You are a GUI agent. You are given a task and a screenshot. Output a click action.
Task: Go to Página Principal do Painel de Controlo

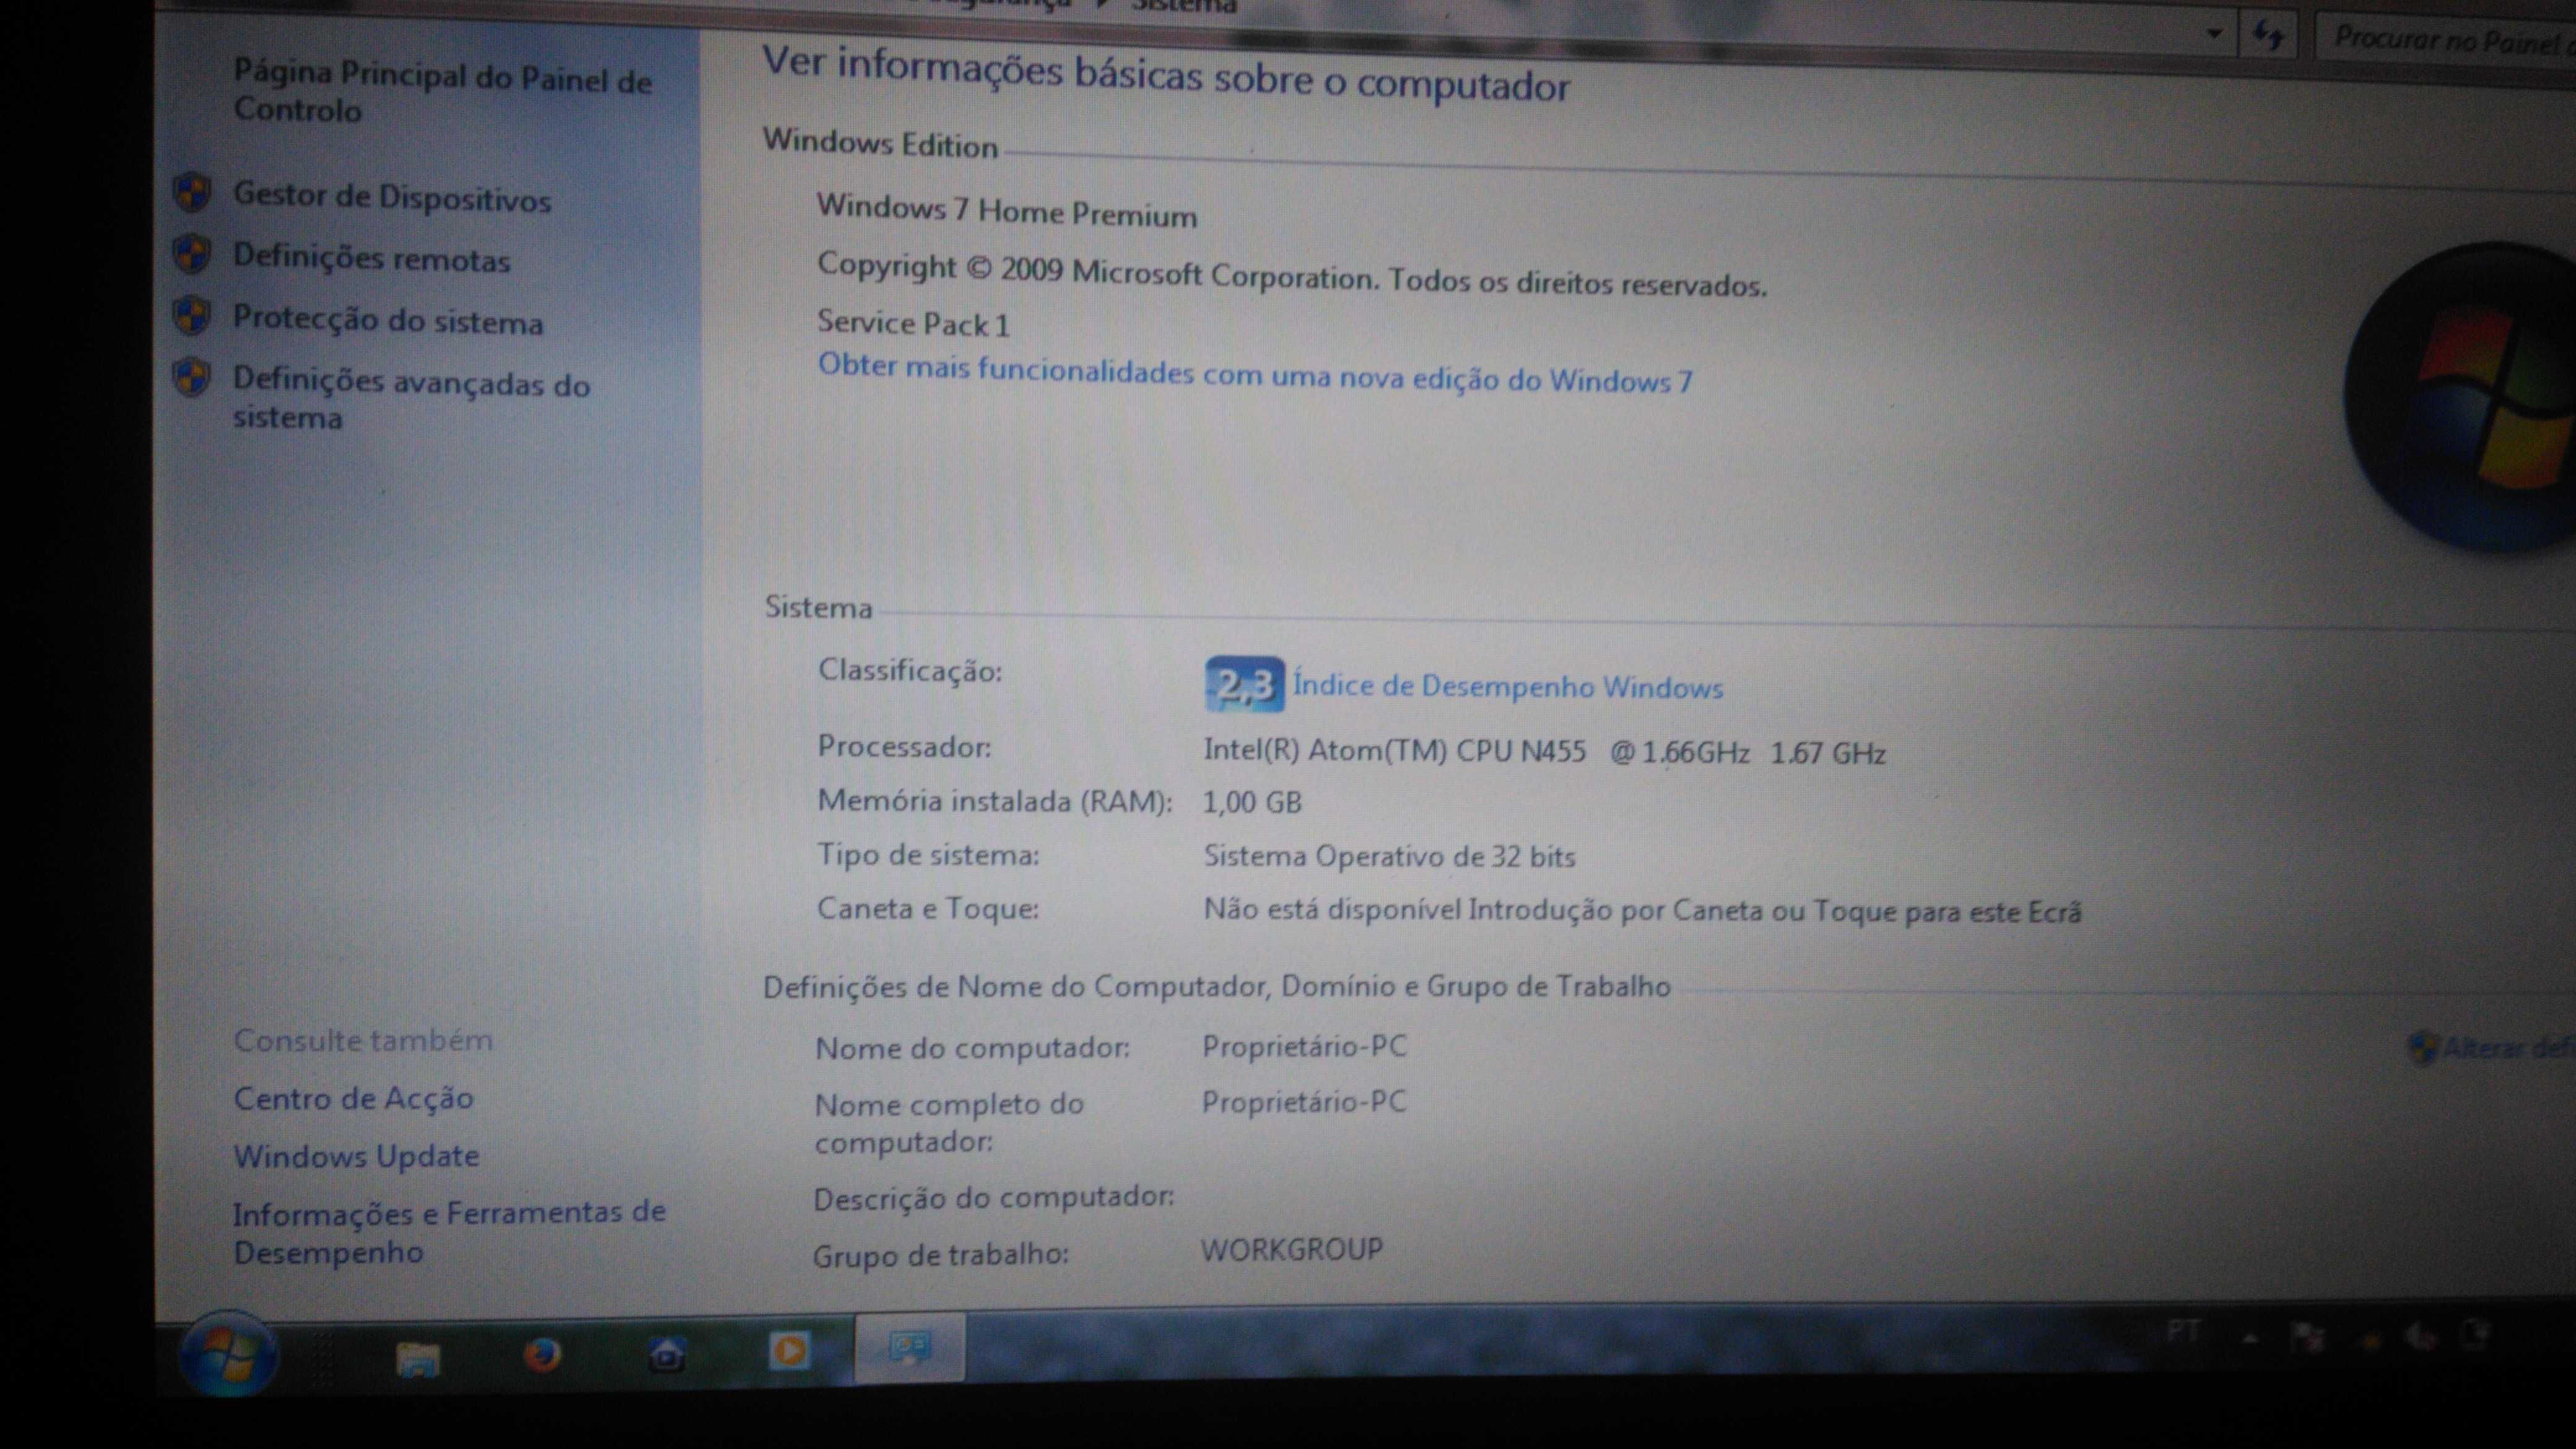point(442,92)
